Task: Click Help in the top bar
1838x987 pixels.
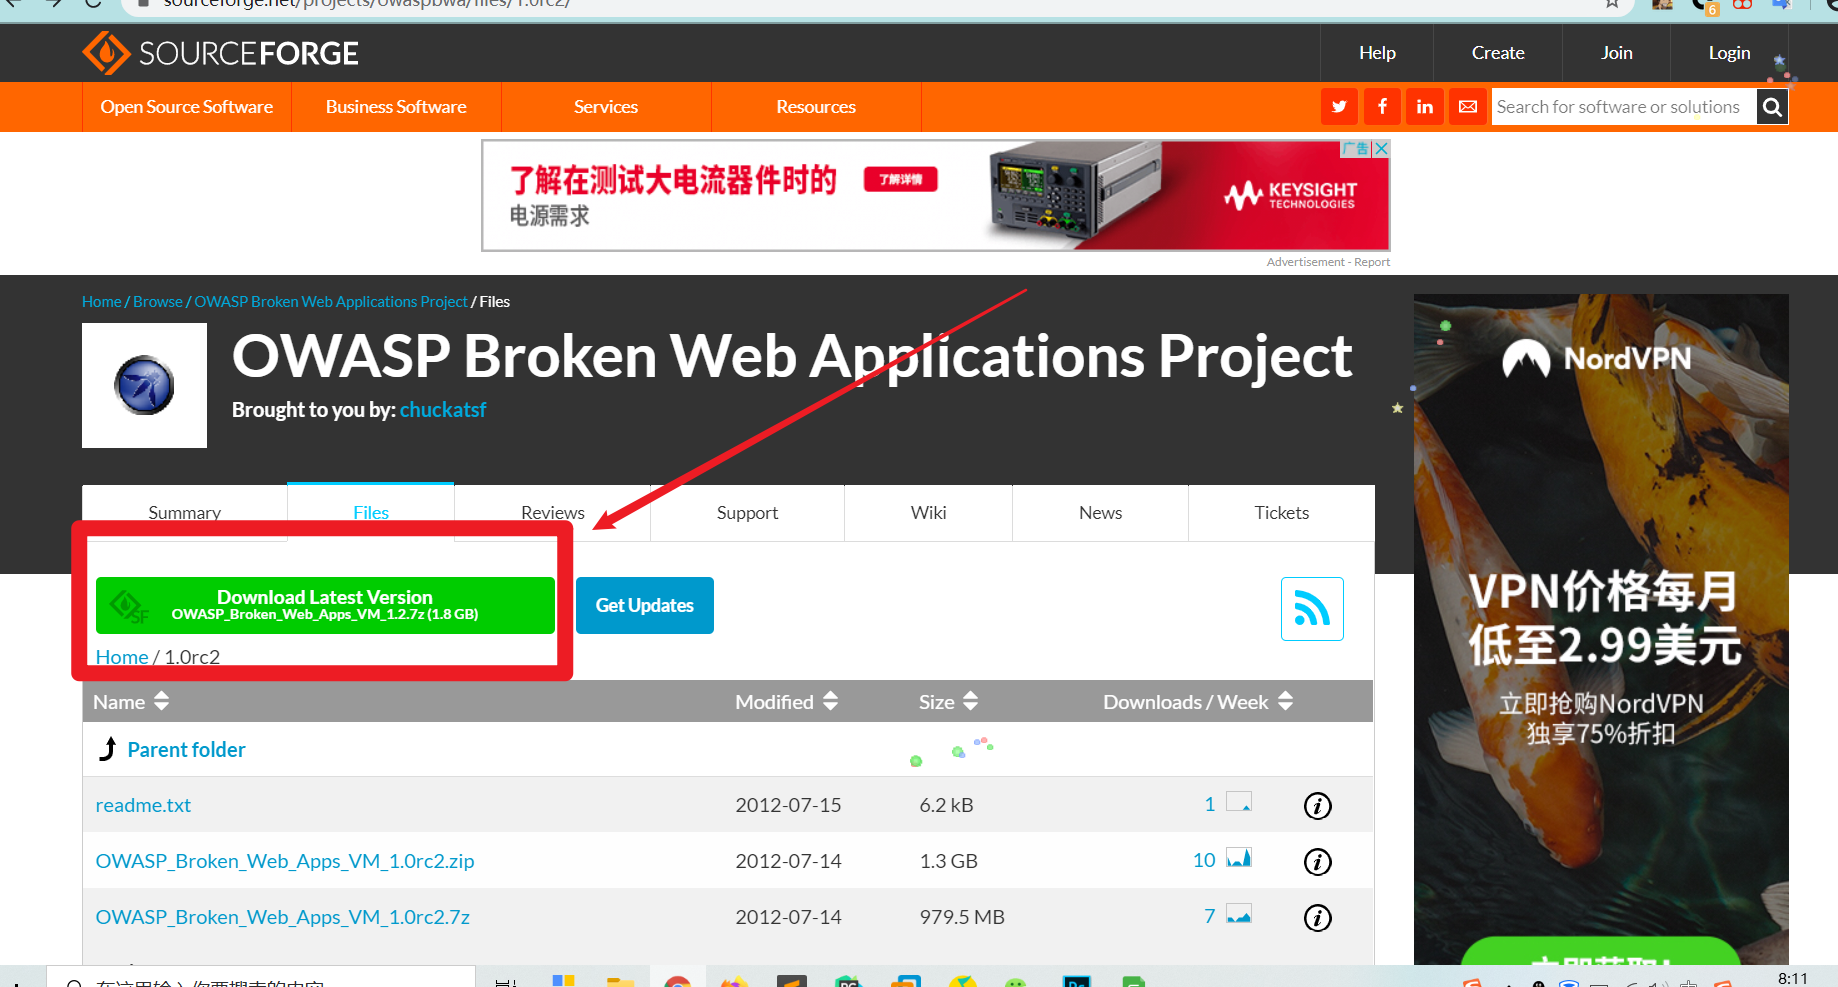Action: click(1377, 53)
